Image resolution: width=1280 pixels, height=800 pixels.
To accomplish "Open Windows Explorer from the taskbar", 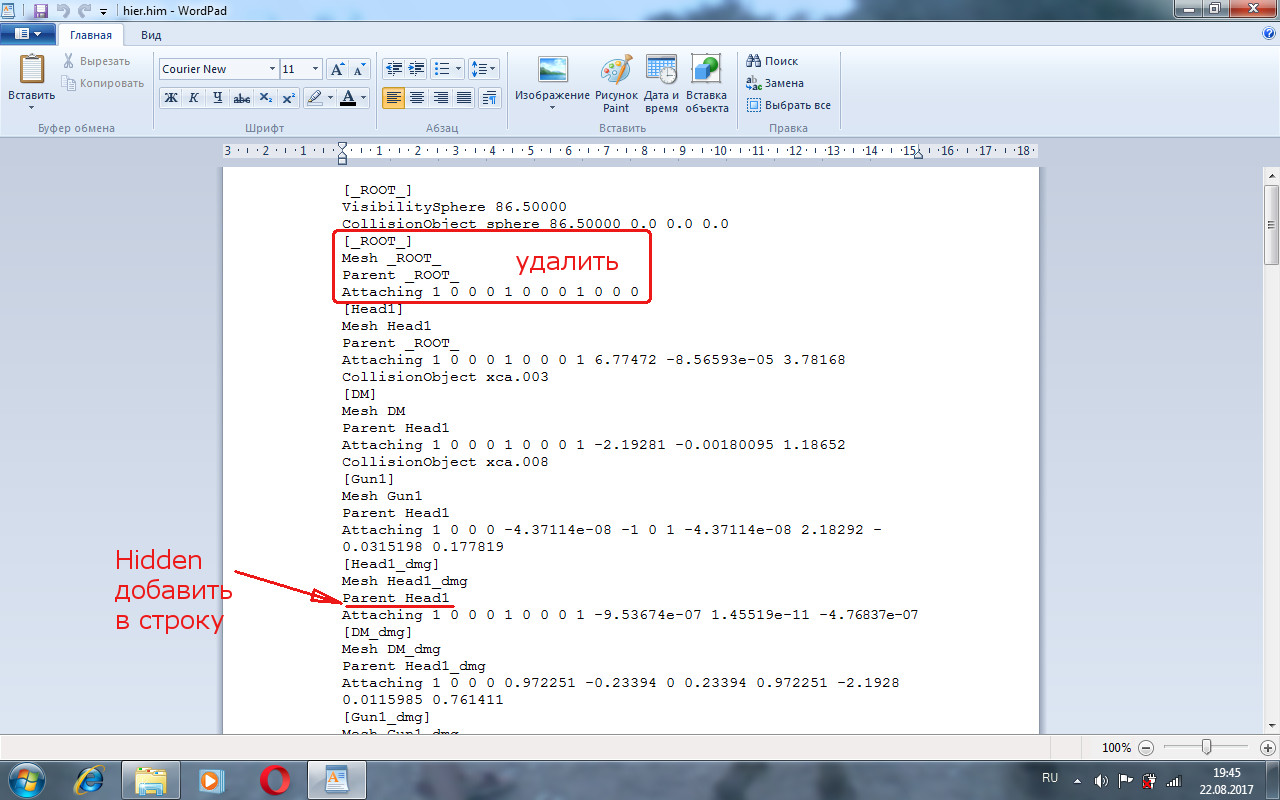I will click(x=151, y=779).
